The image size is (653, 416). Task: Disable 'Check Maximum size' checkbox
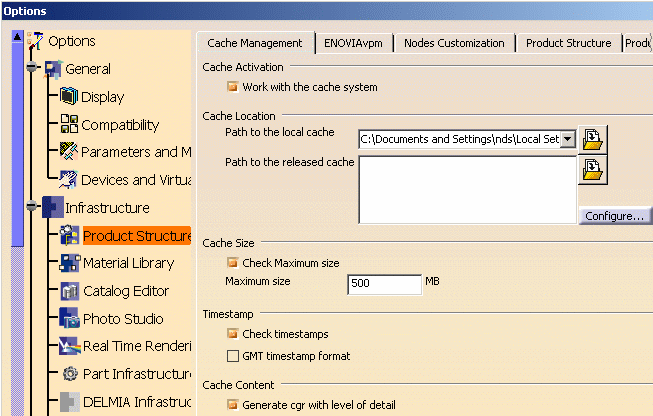coord(233,263)
